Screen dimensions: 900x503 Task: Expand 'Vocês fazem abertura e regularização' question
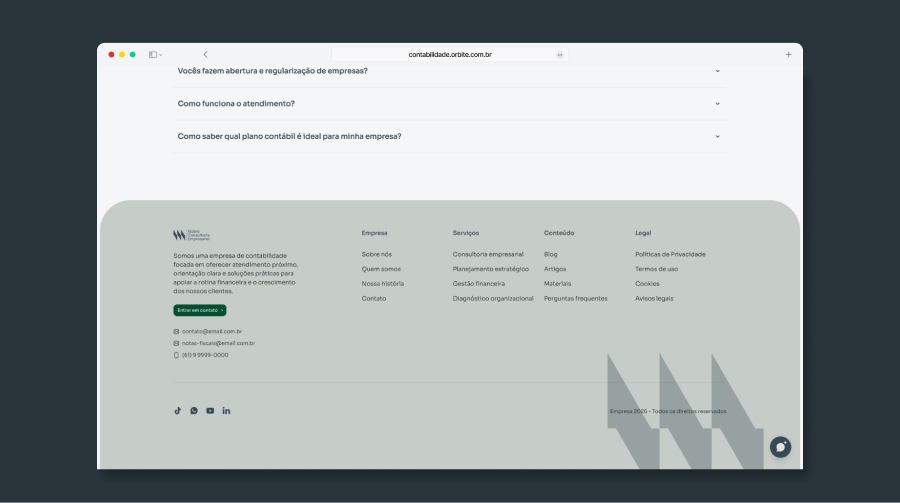(x=449, y=71)
